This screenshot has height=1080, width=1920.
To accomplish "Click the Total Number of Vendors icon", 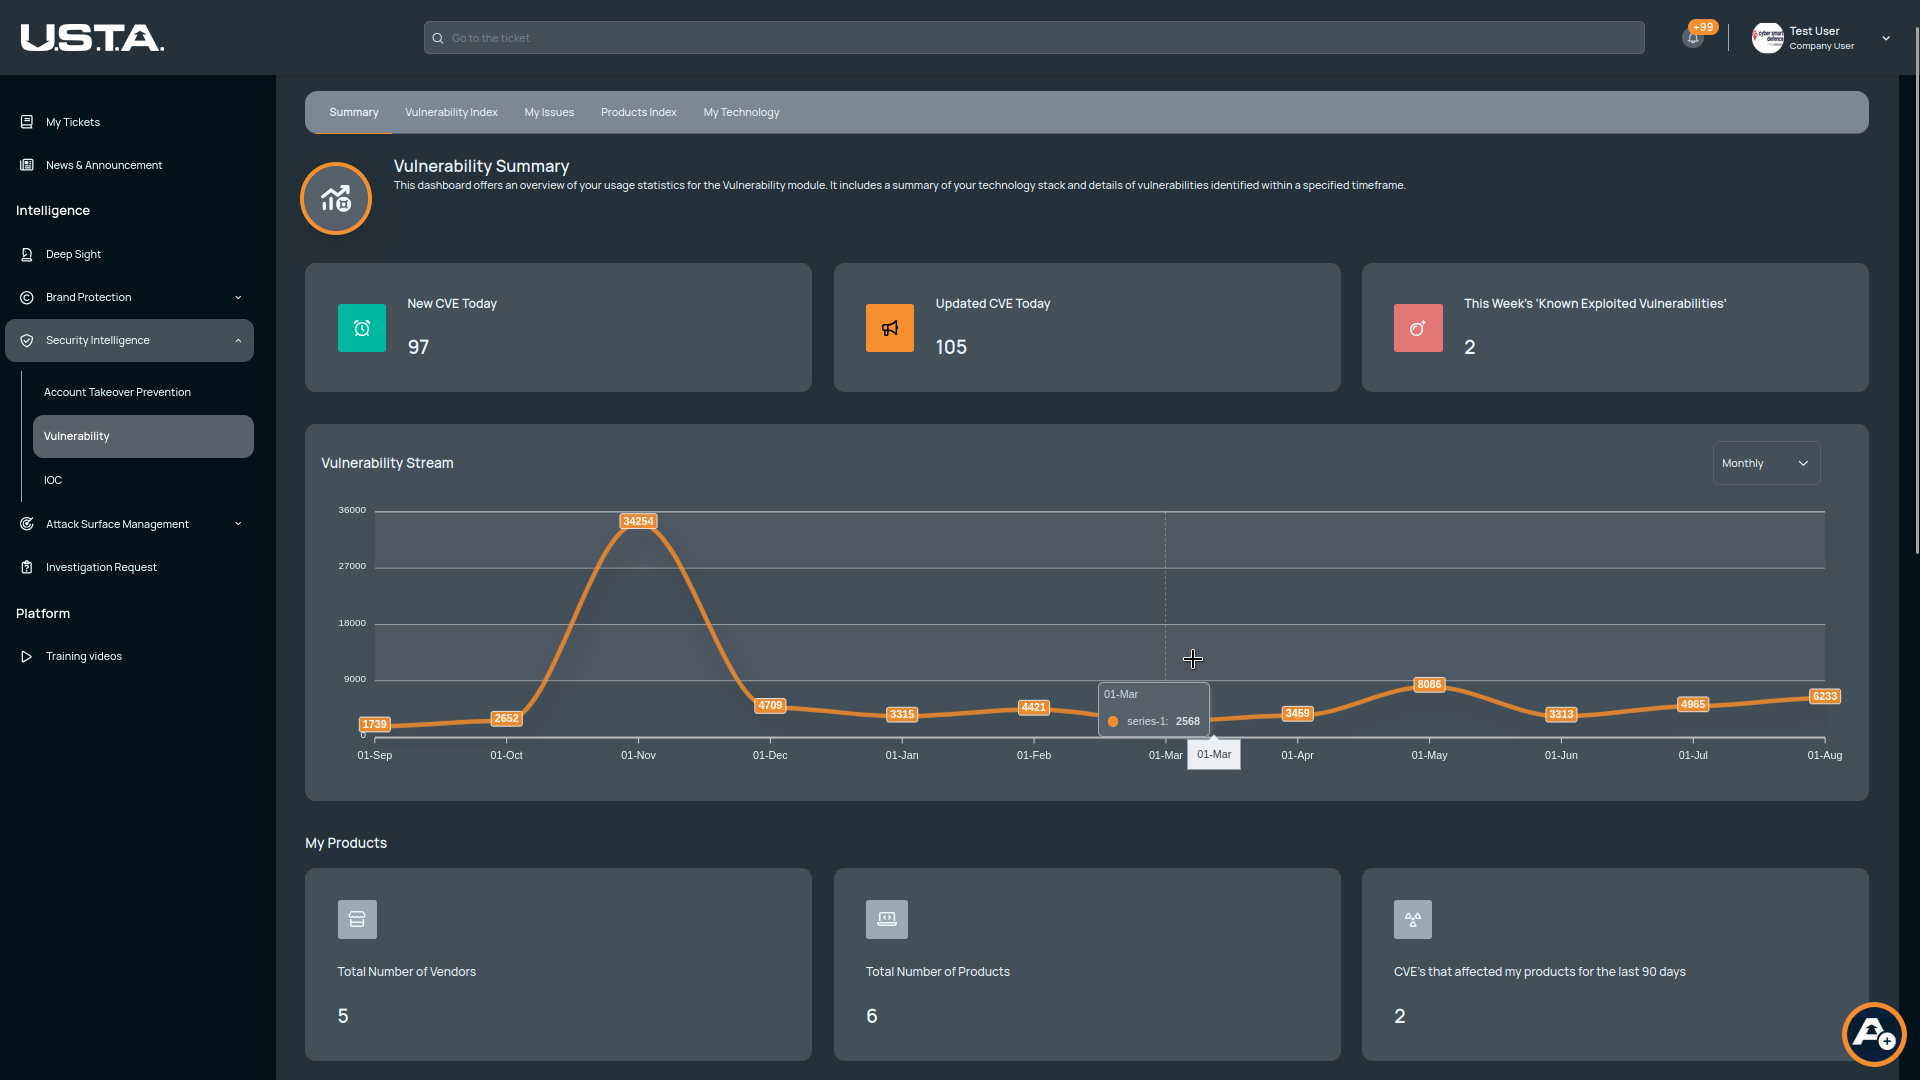I will coord(357,919).
